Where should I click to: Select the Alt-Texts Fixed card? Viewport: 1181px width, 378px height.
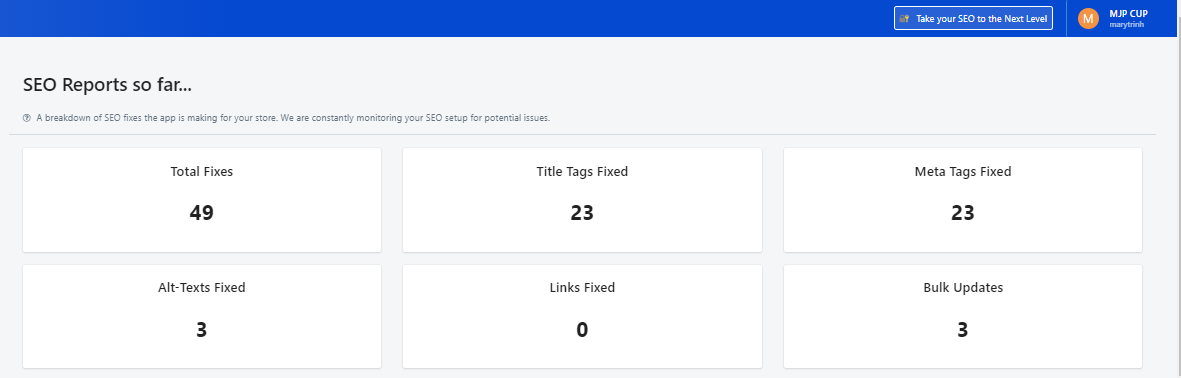pyautogui.click(x=202, y=316)
